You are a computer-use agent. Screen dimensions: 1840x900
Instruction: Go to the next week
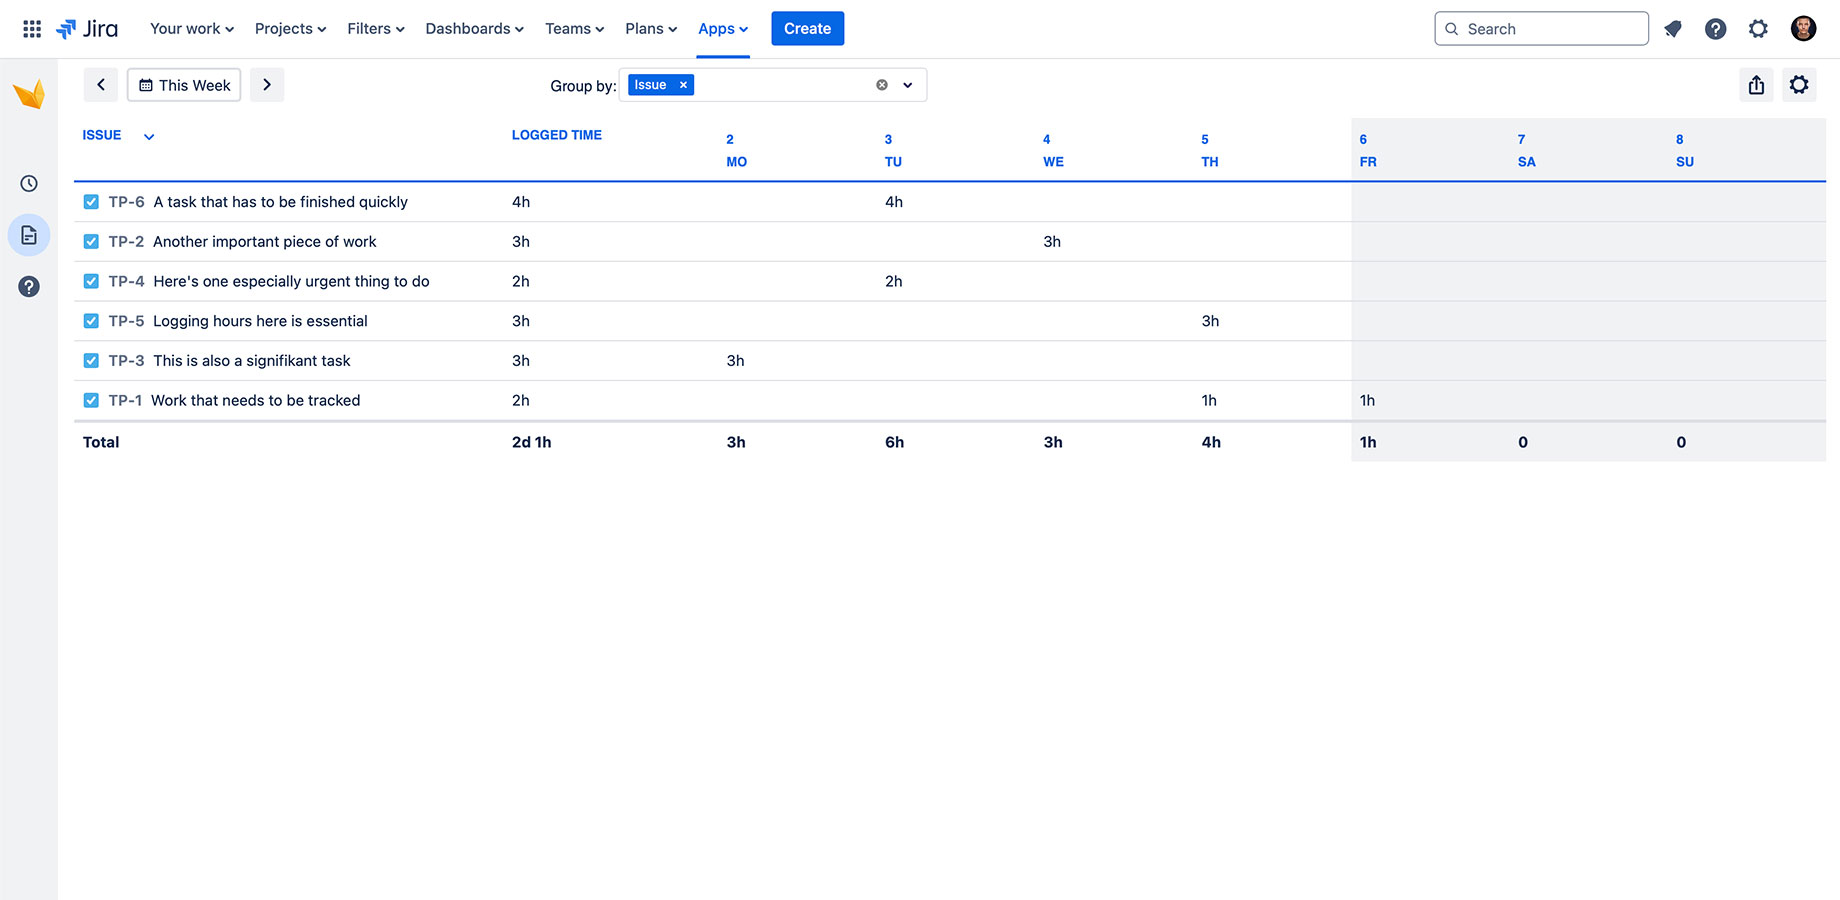point(267,85)
